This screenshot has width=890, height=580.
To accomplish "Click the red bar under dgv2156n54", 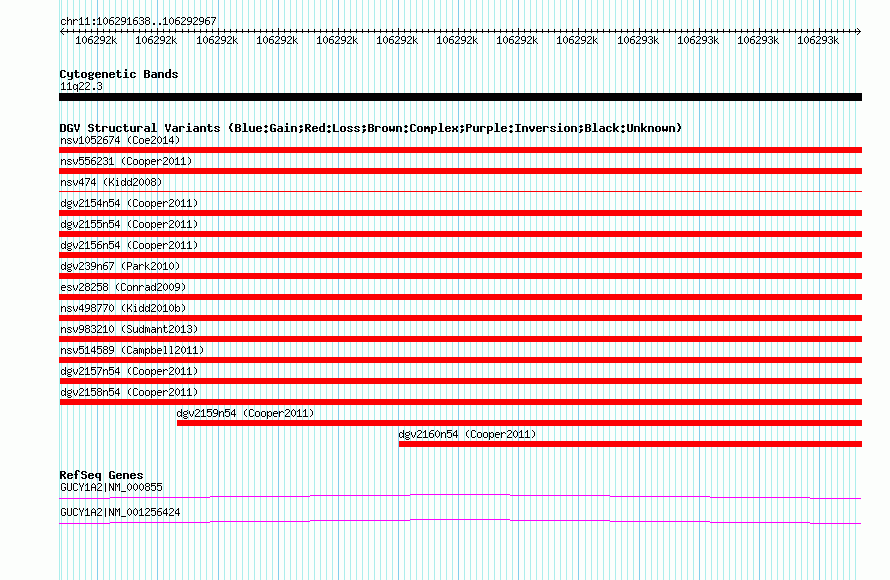I will [x=460, y=255].
